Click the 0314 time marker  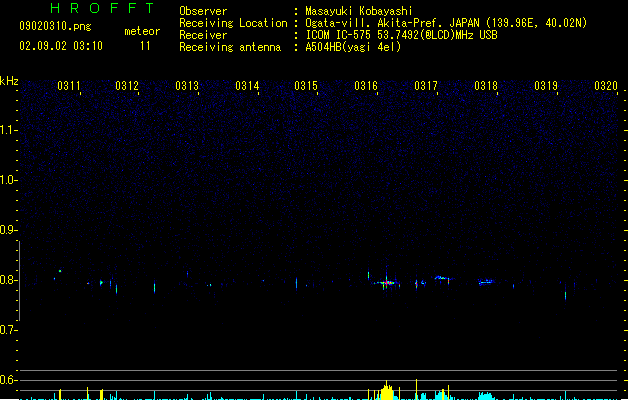[x=247, y=86]
